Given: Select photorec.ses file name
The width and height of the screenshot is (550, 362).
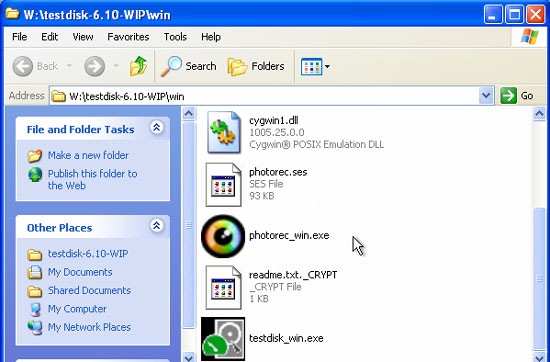Looking at the screenshot, I should pos(278,172).
